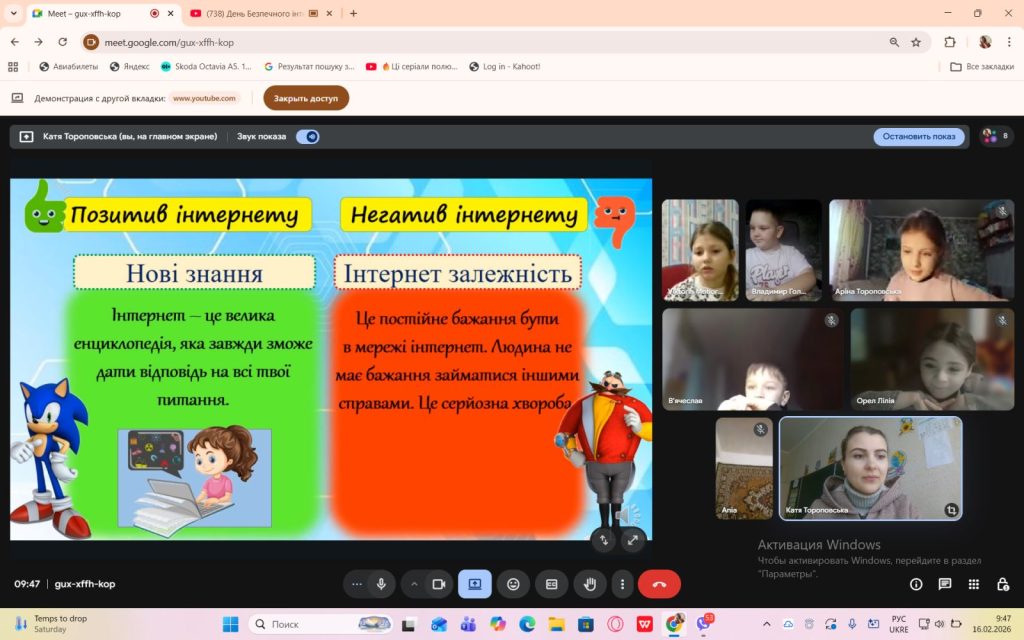End the call with red hang-up button

pos(659,584)
